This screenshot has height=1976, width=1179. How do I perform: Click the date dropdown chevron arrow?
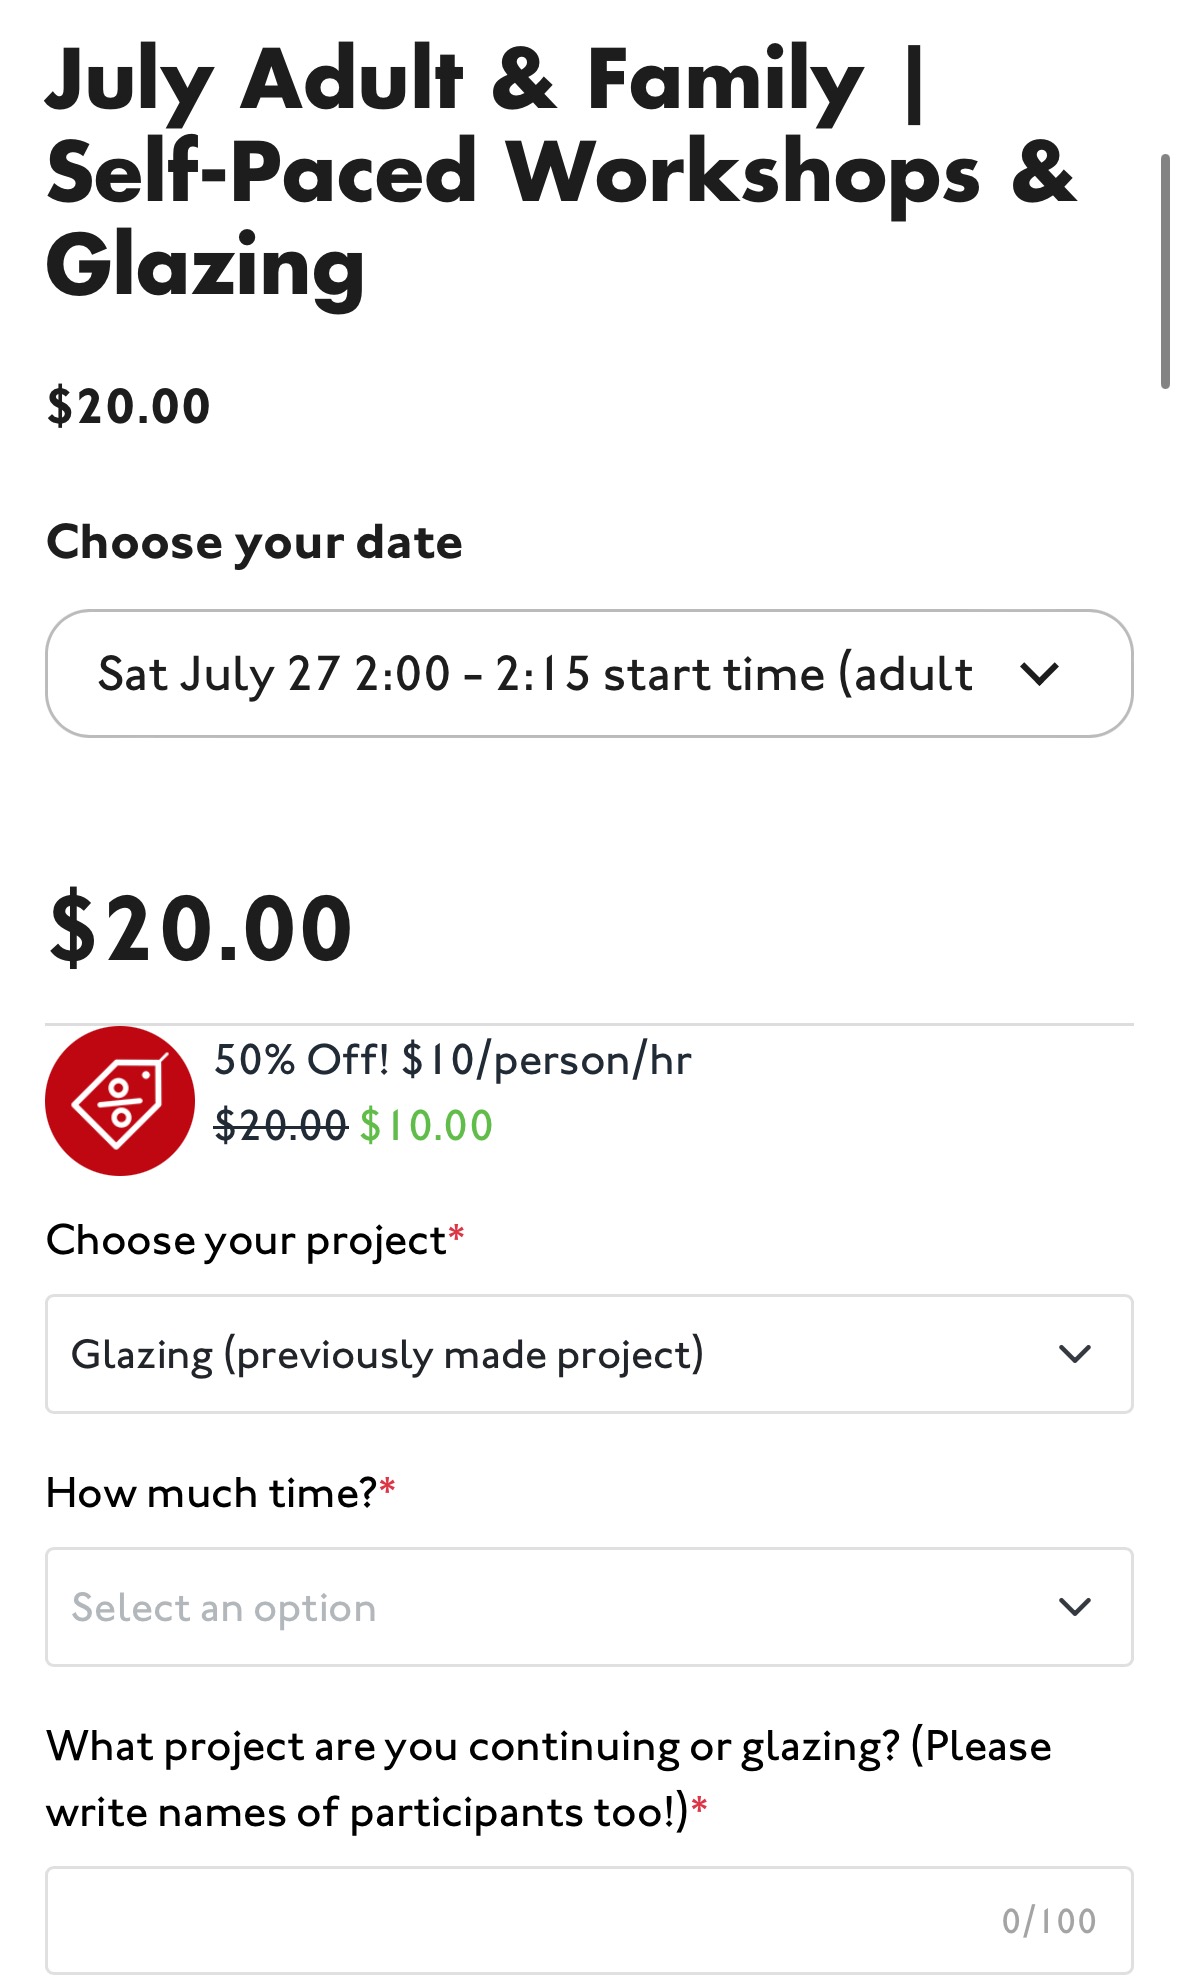1039,674
